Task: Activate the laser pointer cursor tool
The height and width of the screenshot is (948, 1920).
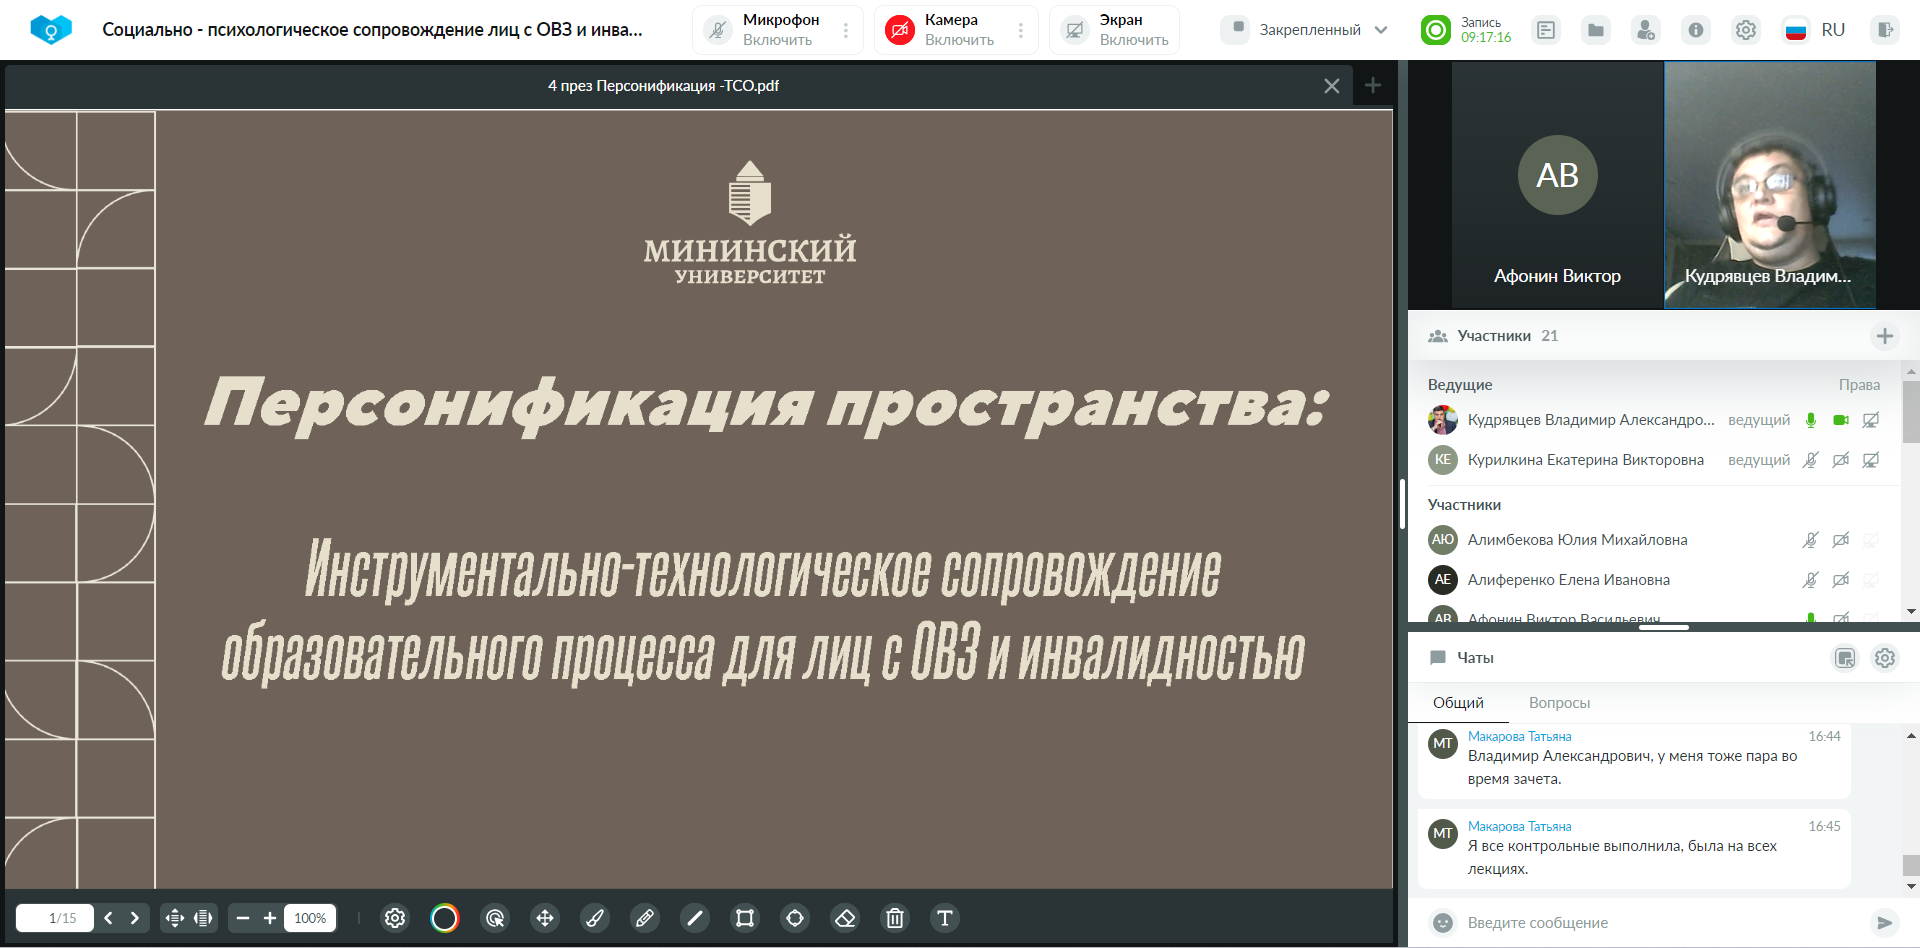Action: coord(495,918)
